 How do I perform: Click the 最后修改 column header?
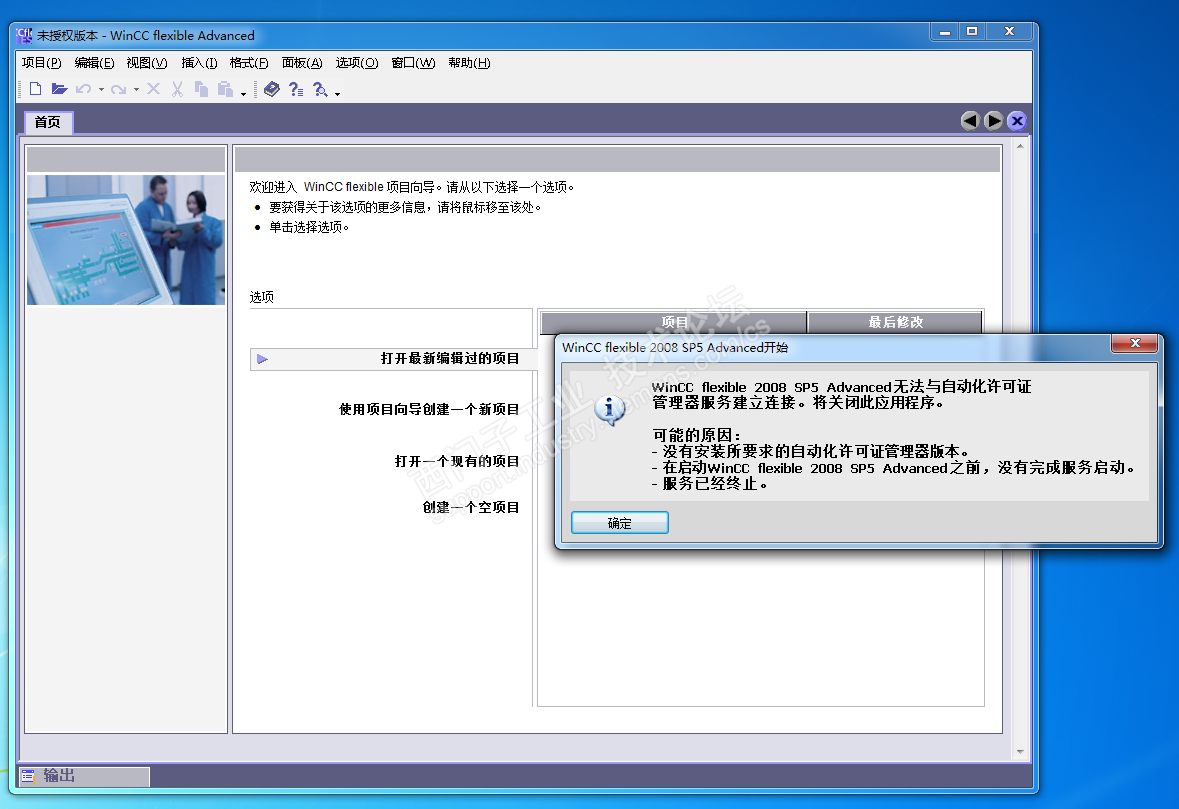click(x=895, y=322)
